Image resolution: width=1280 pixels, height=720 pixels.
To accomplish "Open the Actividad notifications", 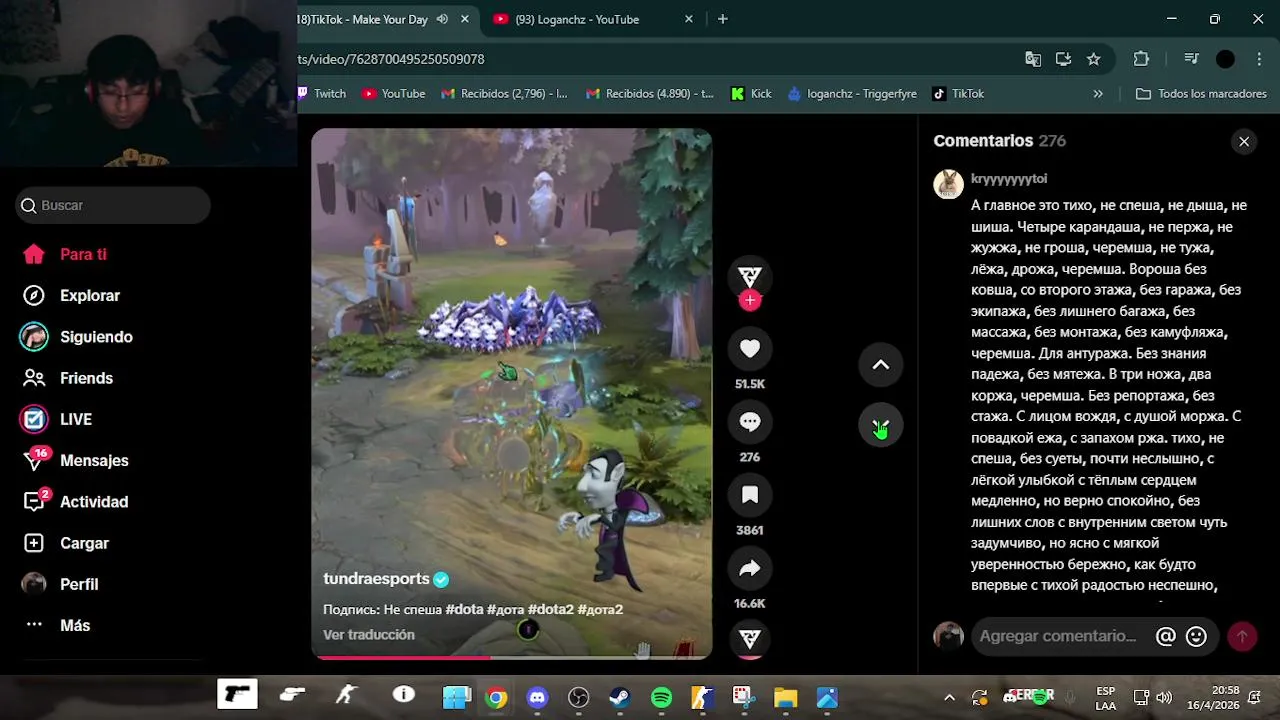I will (x=75, y=502).
